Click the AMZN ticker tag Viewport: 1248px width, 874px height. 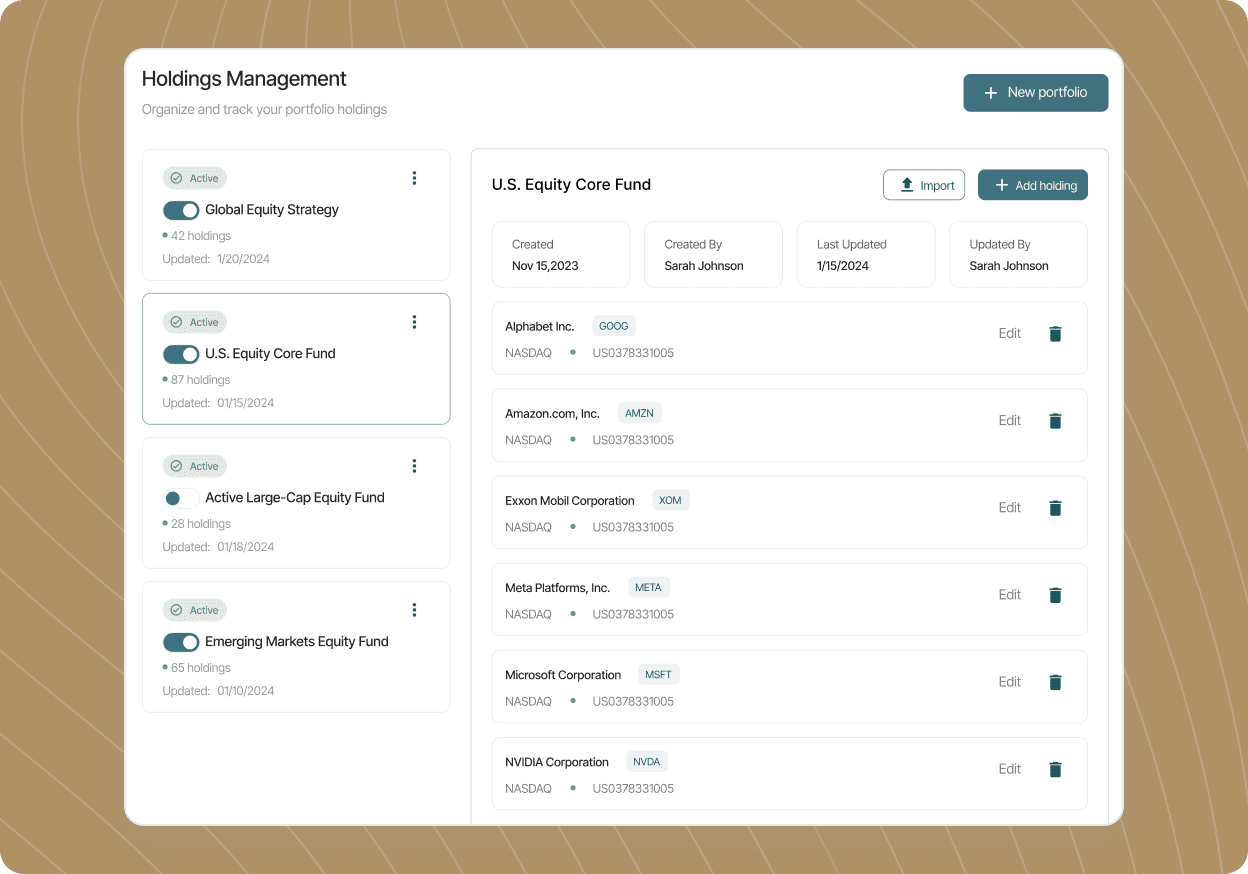[640, 413]
